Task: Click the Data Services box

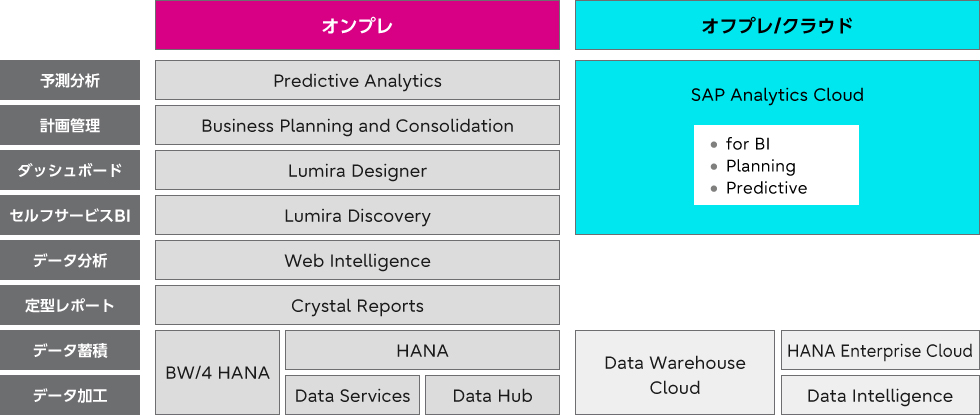Action: pyautogui.click(x=352, y=395)
